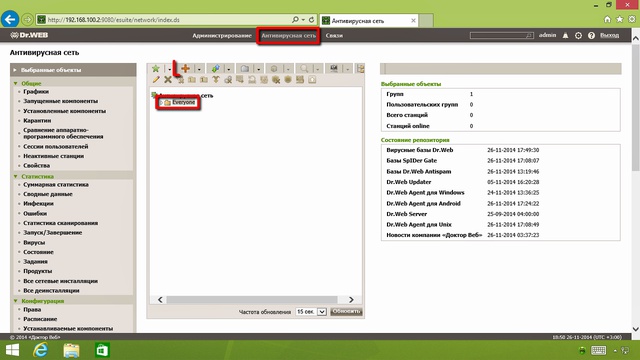The image size is (640, 360).
Task: Click the browser Home icon
Action: click(607, 19)
